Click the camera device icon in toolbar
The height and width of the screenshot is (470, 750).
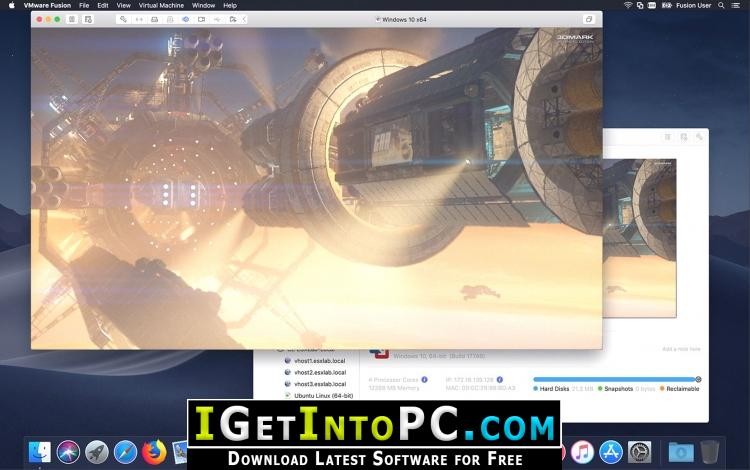pos(201,19)
